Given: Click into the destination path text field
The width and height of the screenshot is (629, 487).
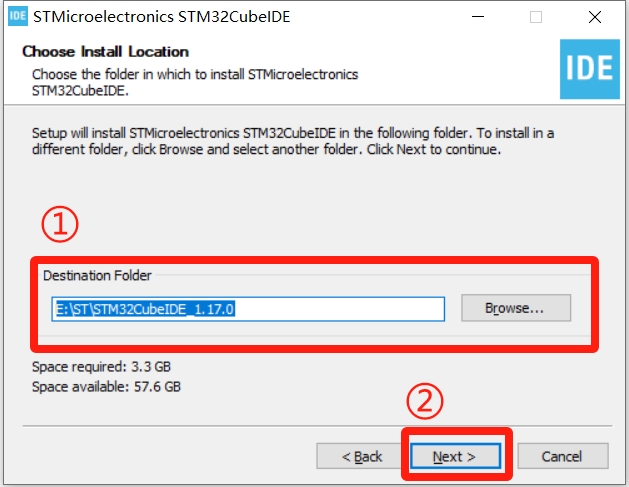Looking at the screenshot, I should [x=248, y=309].
